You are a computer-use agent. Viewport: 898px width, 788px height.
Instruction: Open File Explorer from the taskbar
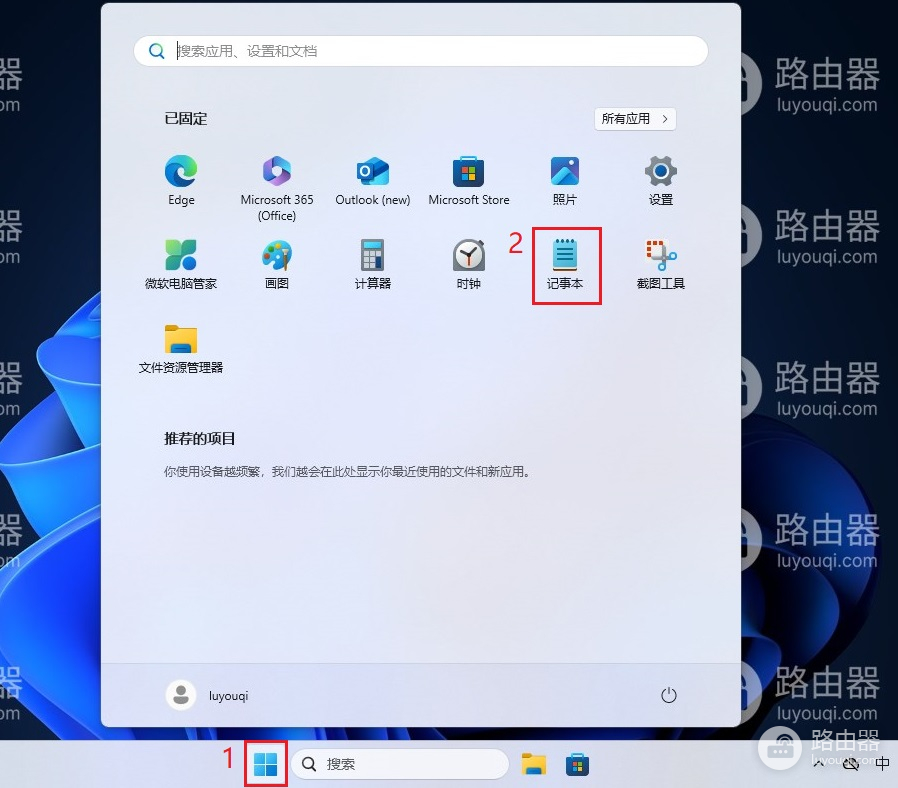pos(534,764)
